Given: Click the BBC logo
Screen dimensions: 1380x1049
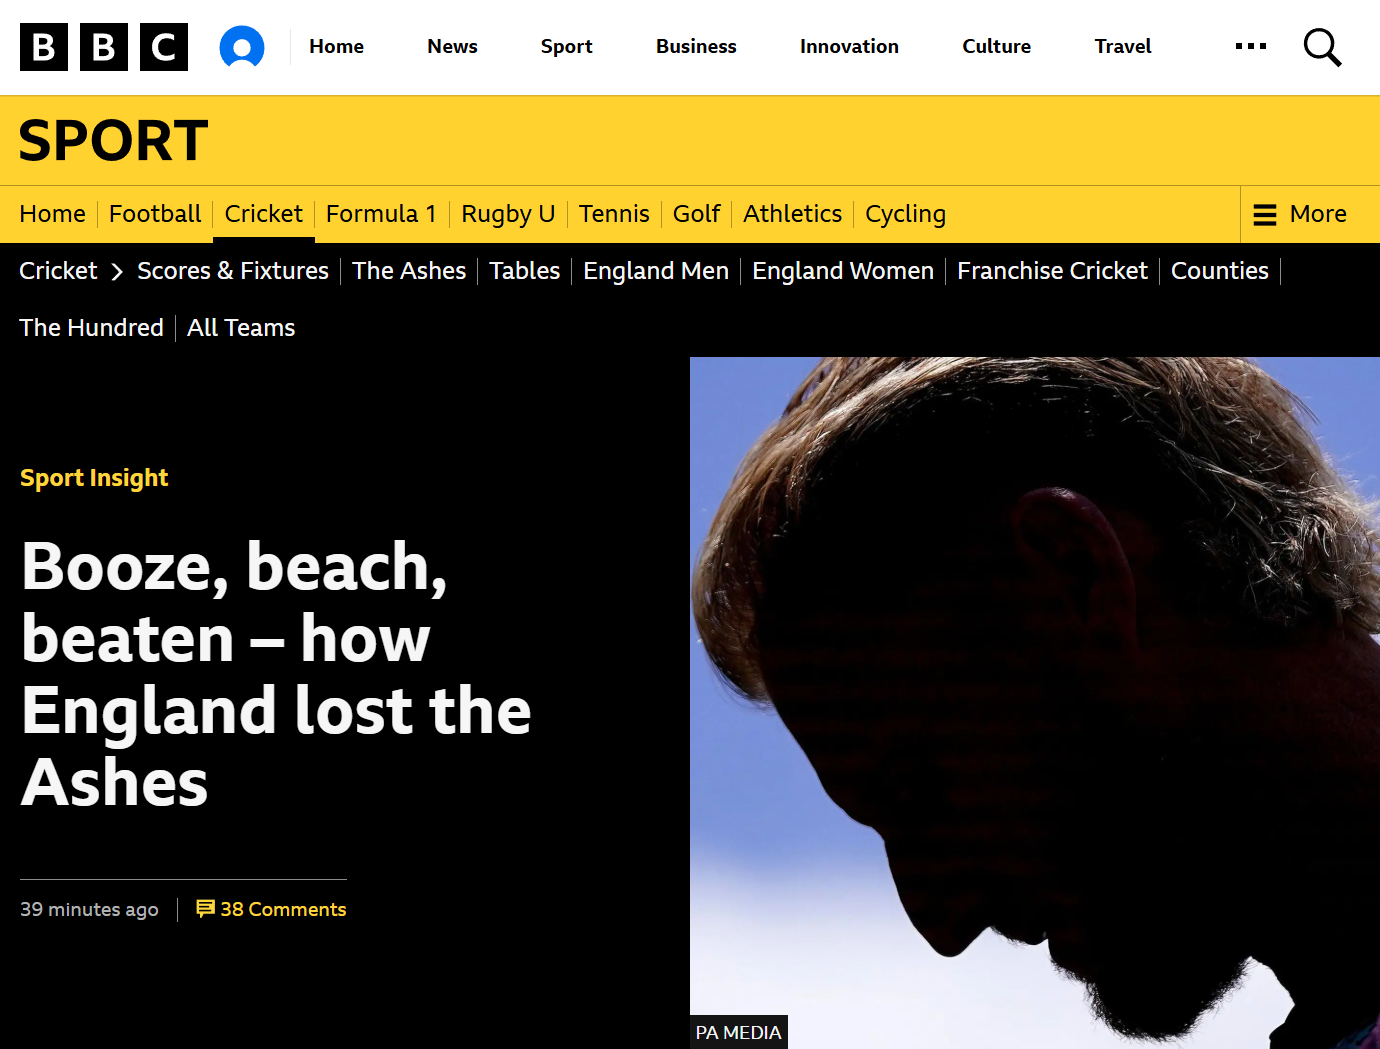Looking at the screenshot, I should click(x=104, y=47).
